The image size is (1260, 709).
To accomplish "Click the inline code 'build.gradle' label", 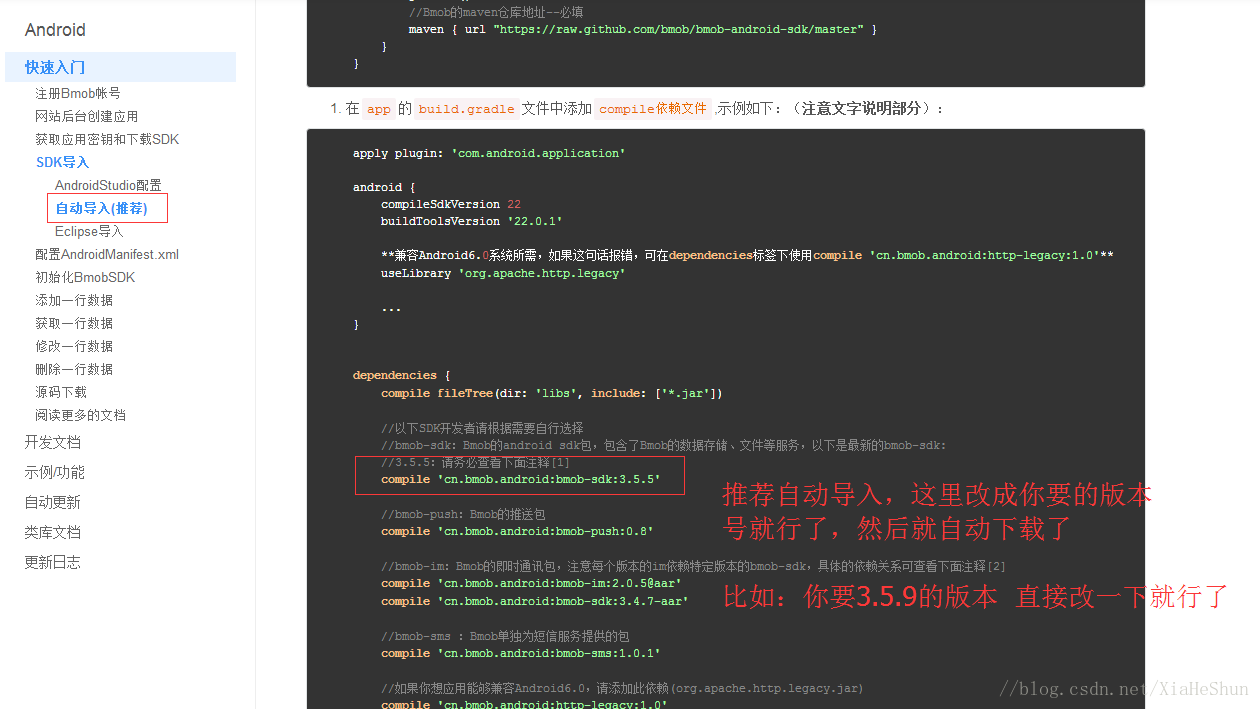I will pyautogui.click(x=466, y=109).
